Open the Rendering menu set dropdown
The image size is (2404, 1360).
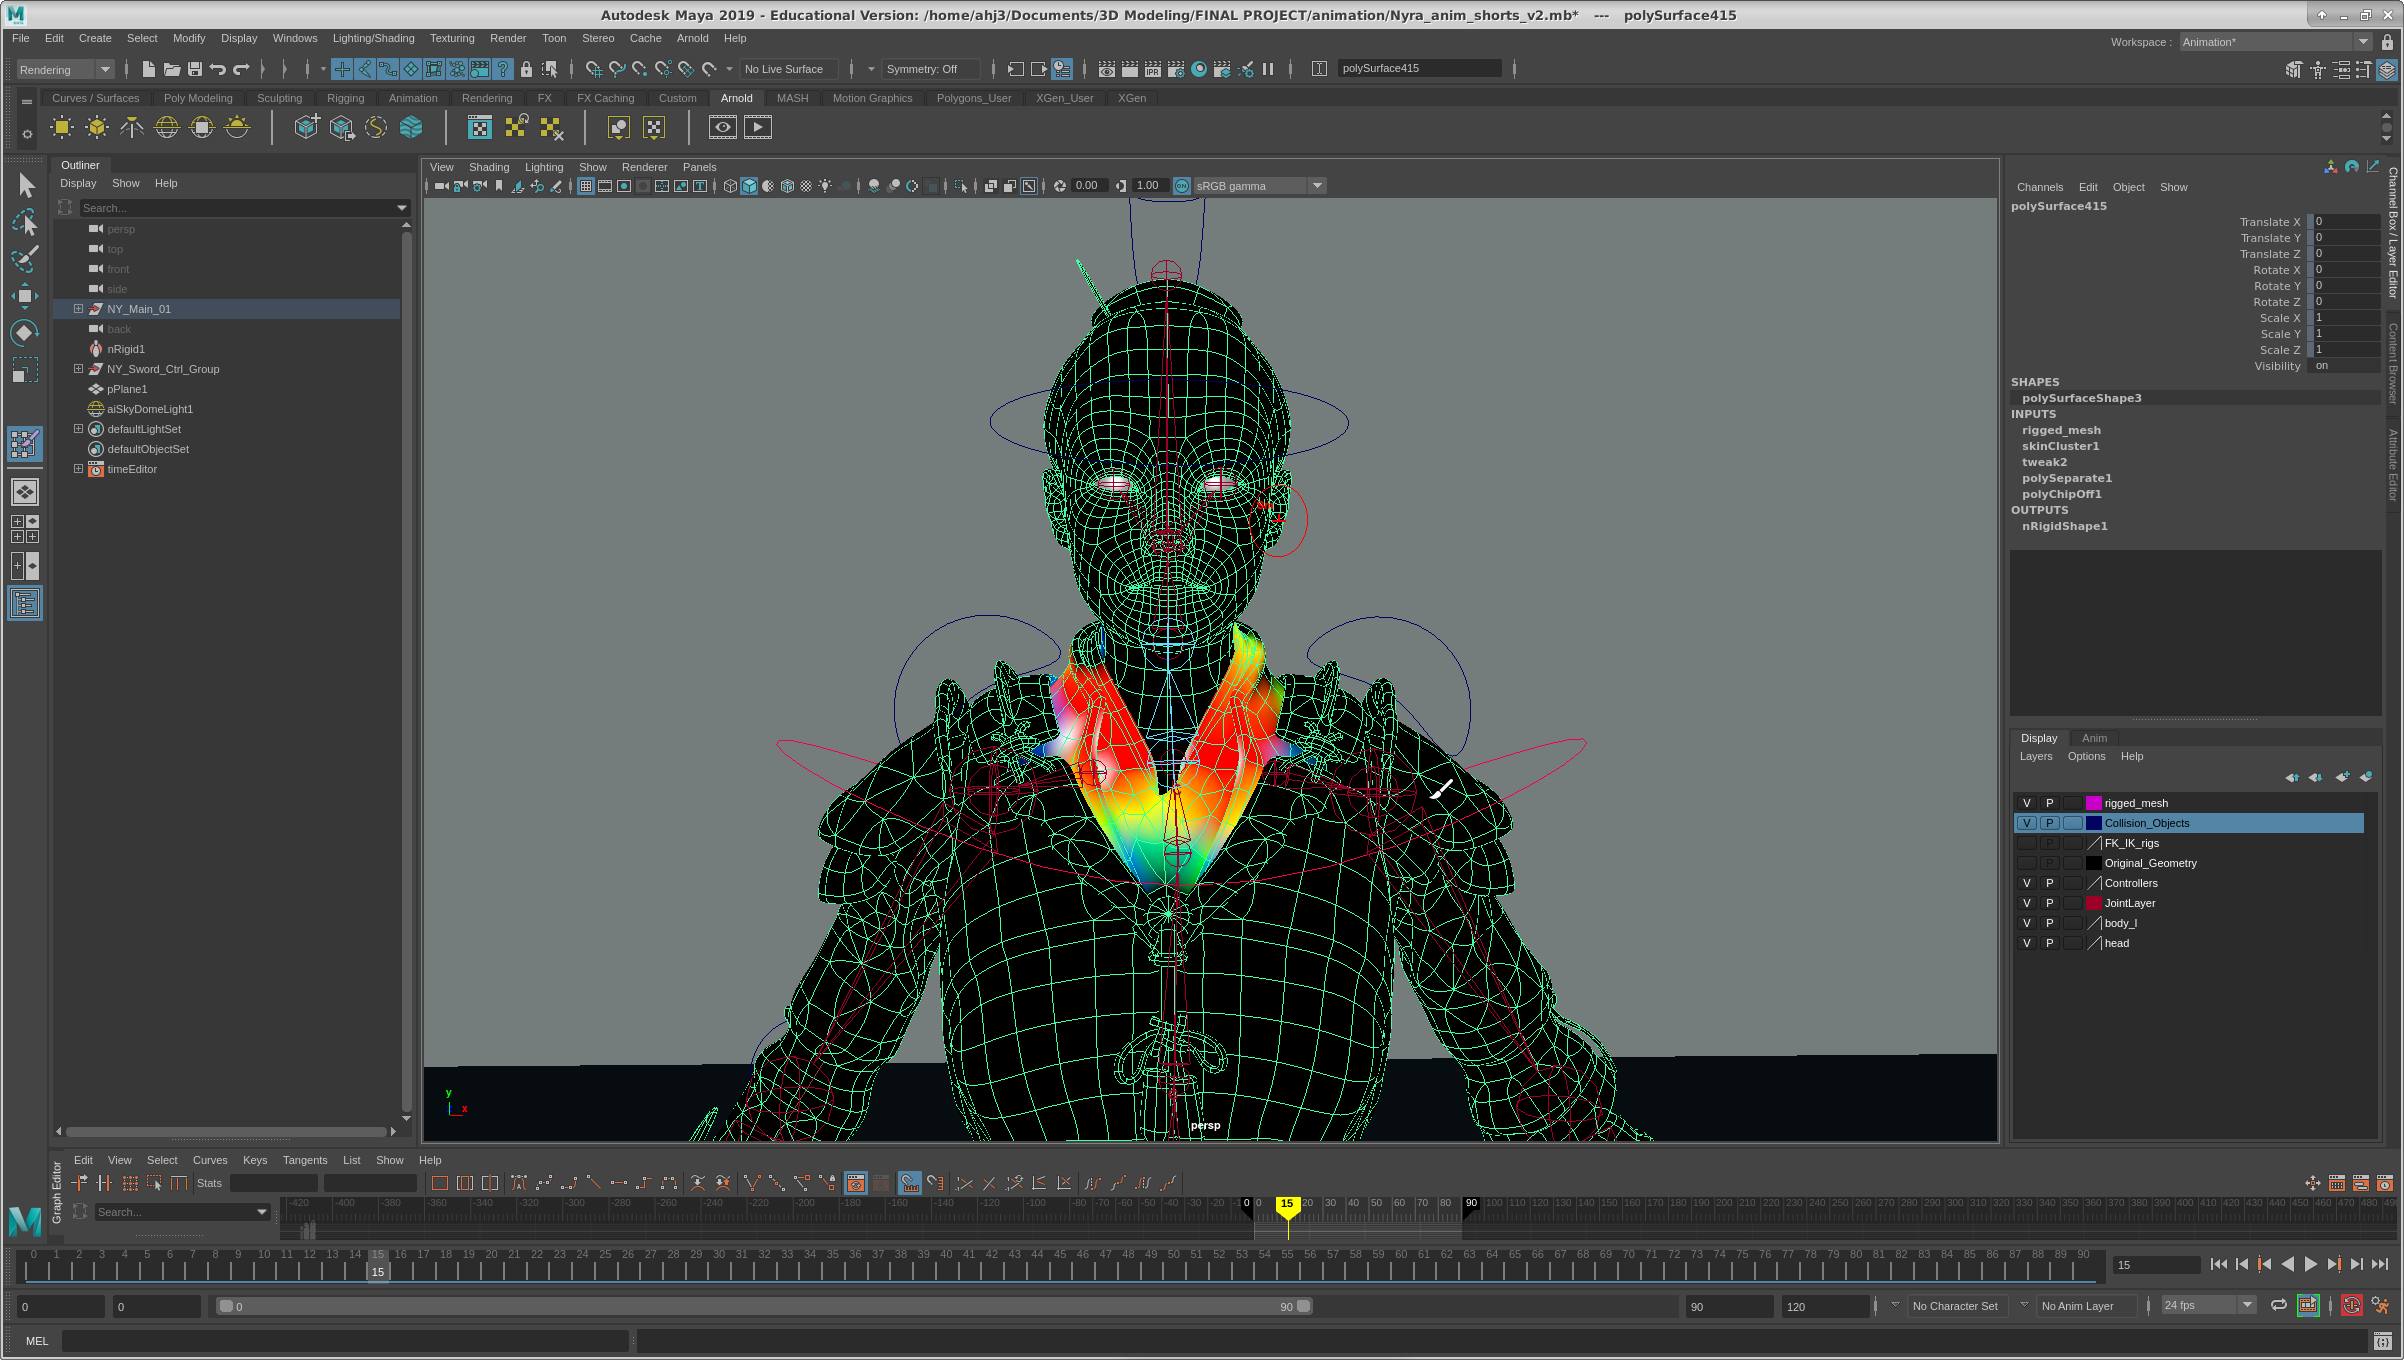pos(104,69)
